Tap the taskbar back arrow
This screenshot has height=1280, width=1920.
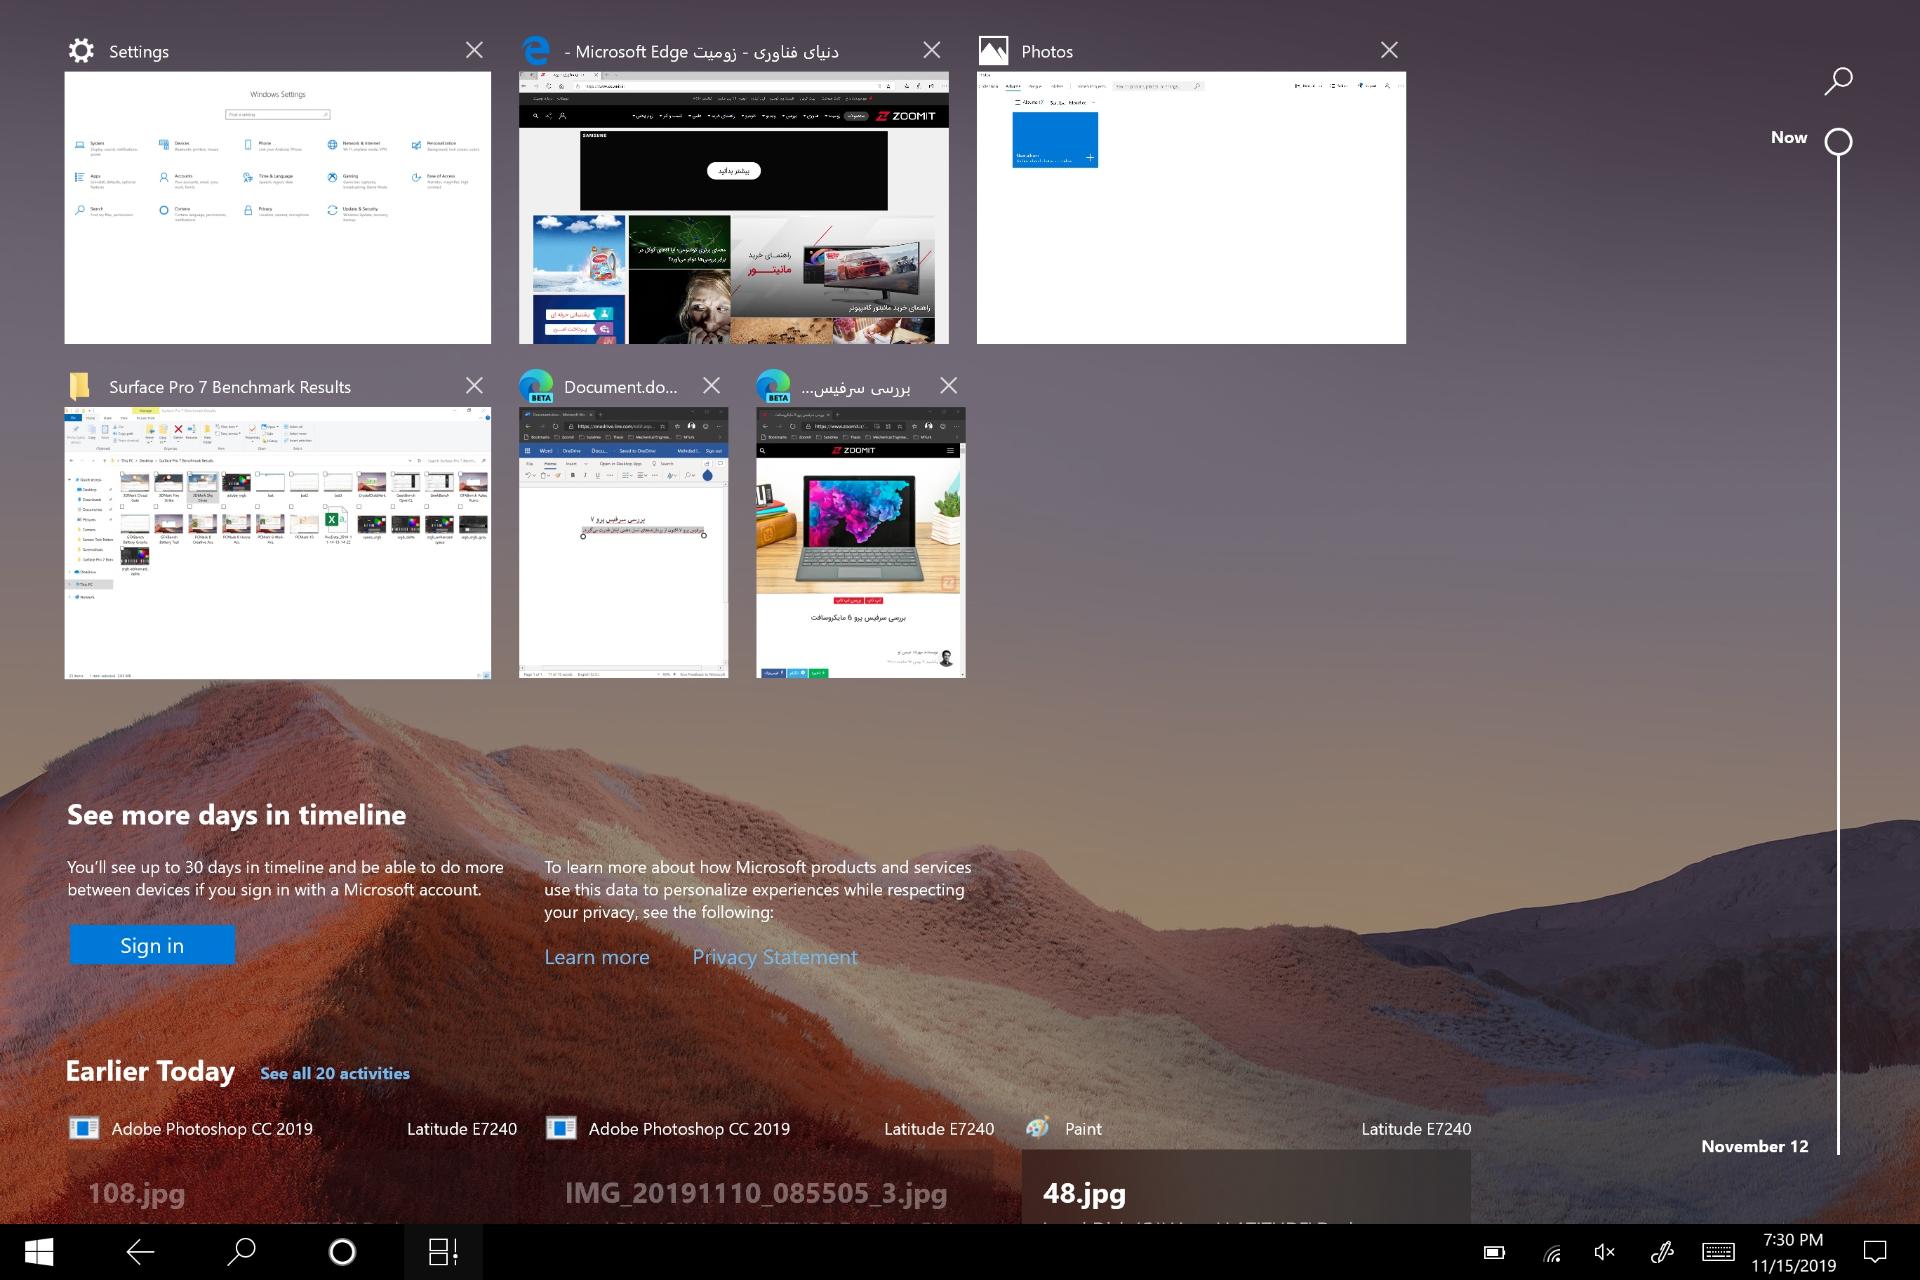click(140, 1252)
